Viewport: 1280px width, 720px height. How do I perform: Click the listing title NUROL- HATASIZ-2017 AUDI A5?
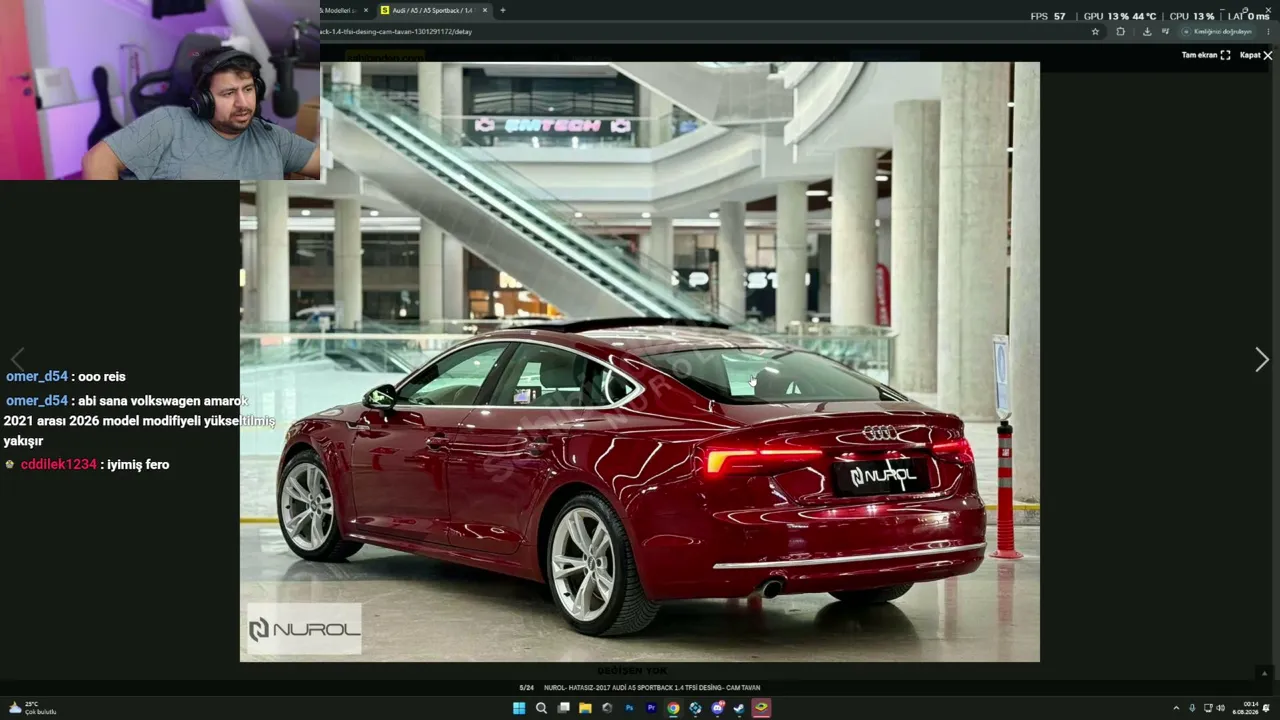pos(652,688)
